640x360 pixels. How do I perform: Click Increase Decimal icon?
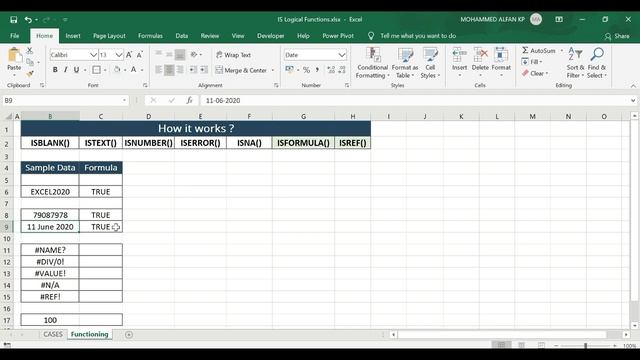click(331, 70)
